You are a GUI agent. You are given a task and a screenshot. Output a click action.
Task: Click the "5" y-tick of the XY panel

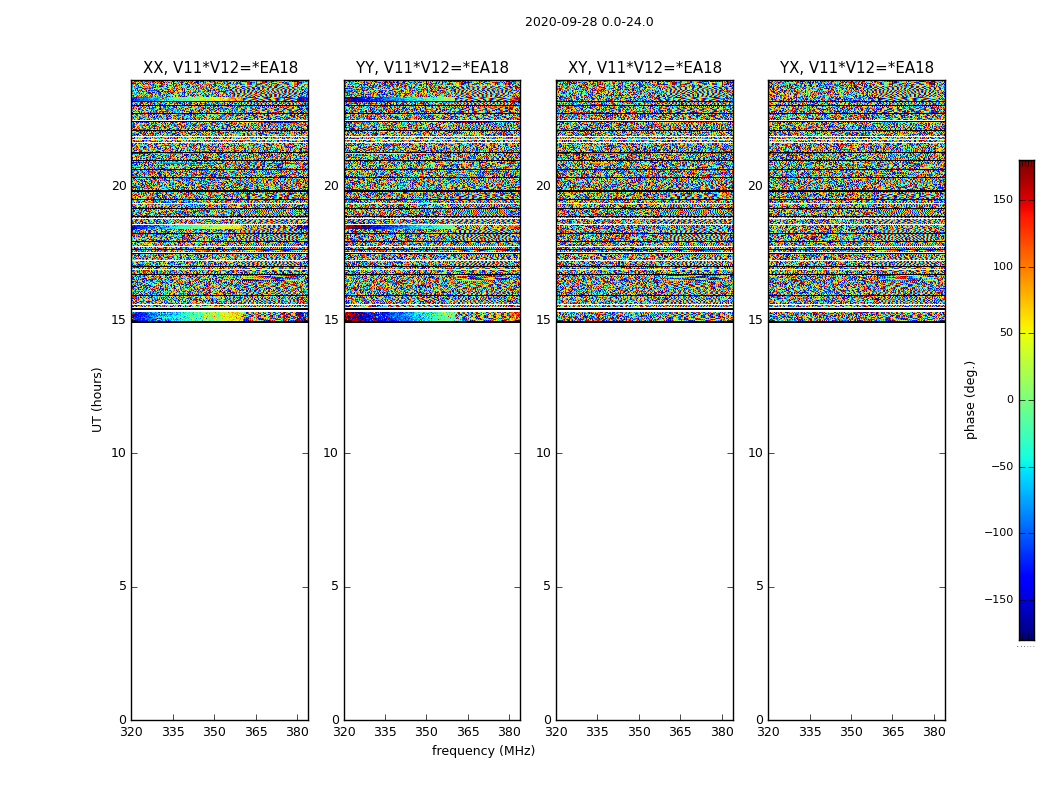tap(546, 586)
